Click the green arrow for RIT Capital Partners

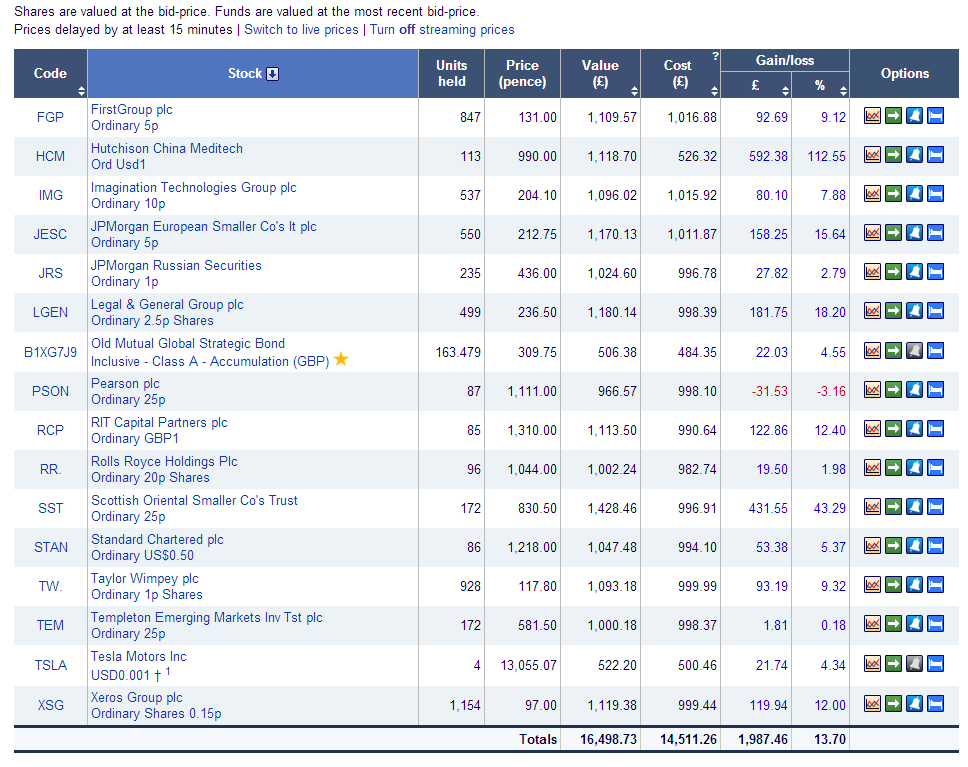tap(893, 429)
